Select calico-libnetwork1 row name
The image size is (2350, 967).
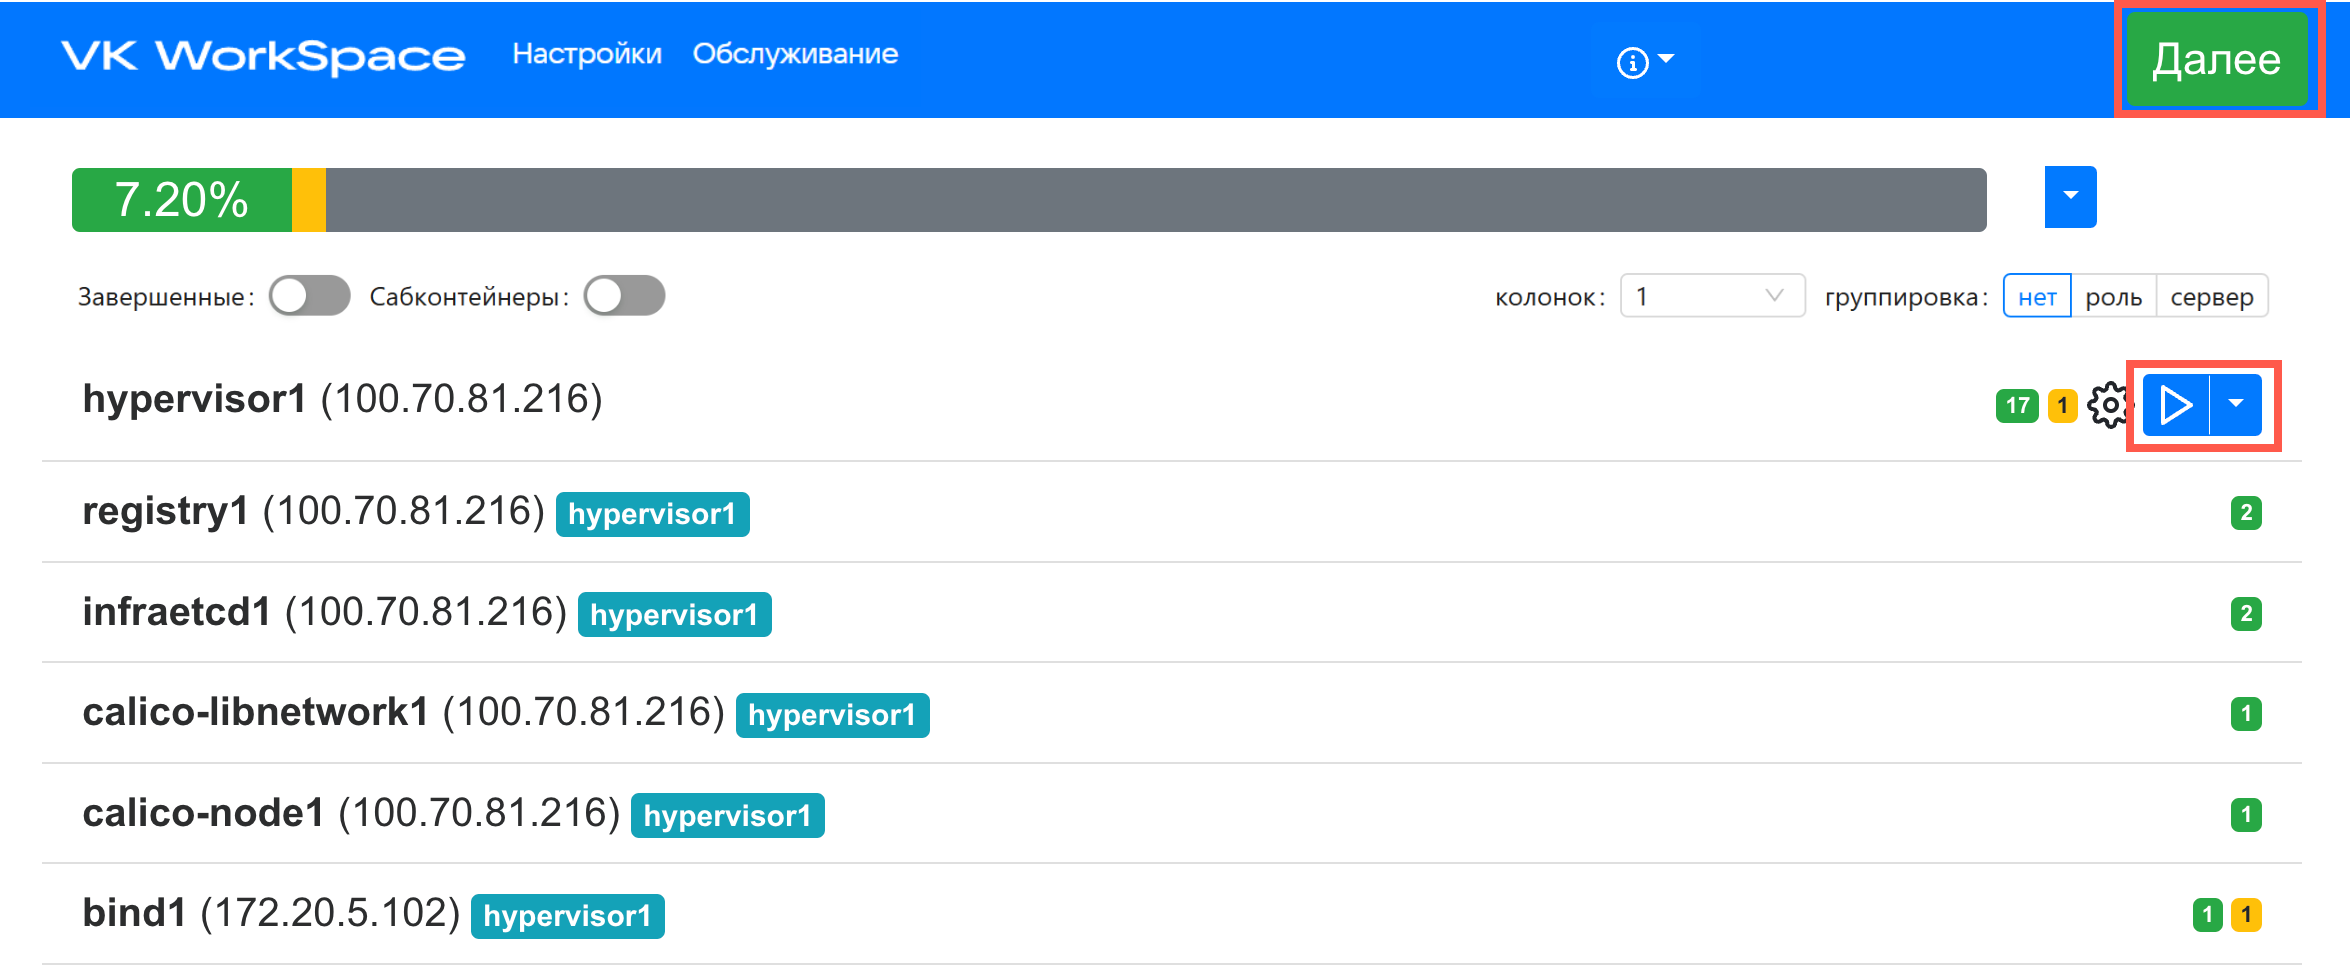click(255, 712)
